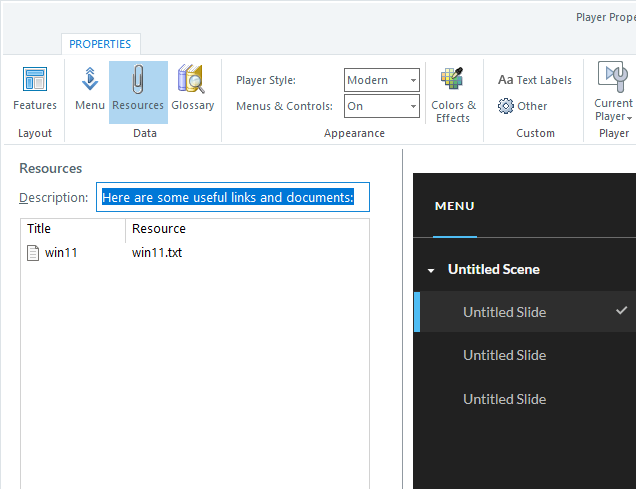Open the Player Style Modern dropdown
Viewport: 636px width, 489px height.
[381, 80]
